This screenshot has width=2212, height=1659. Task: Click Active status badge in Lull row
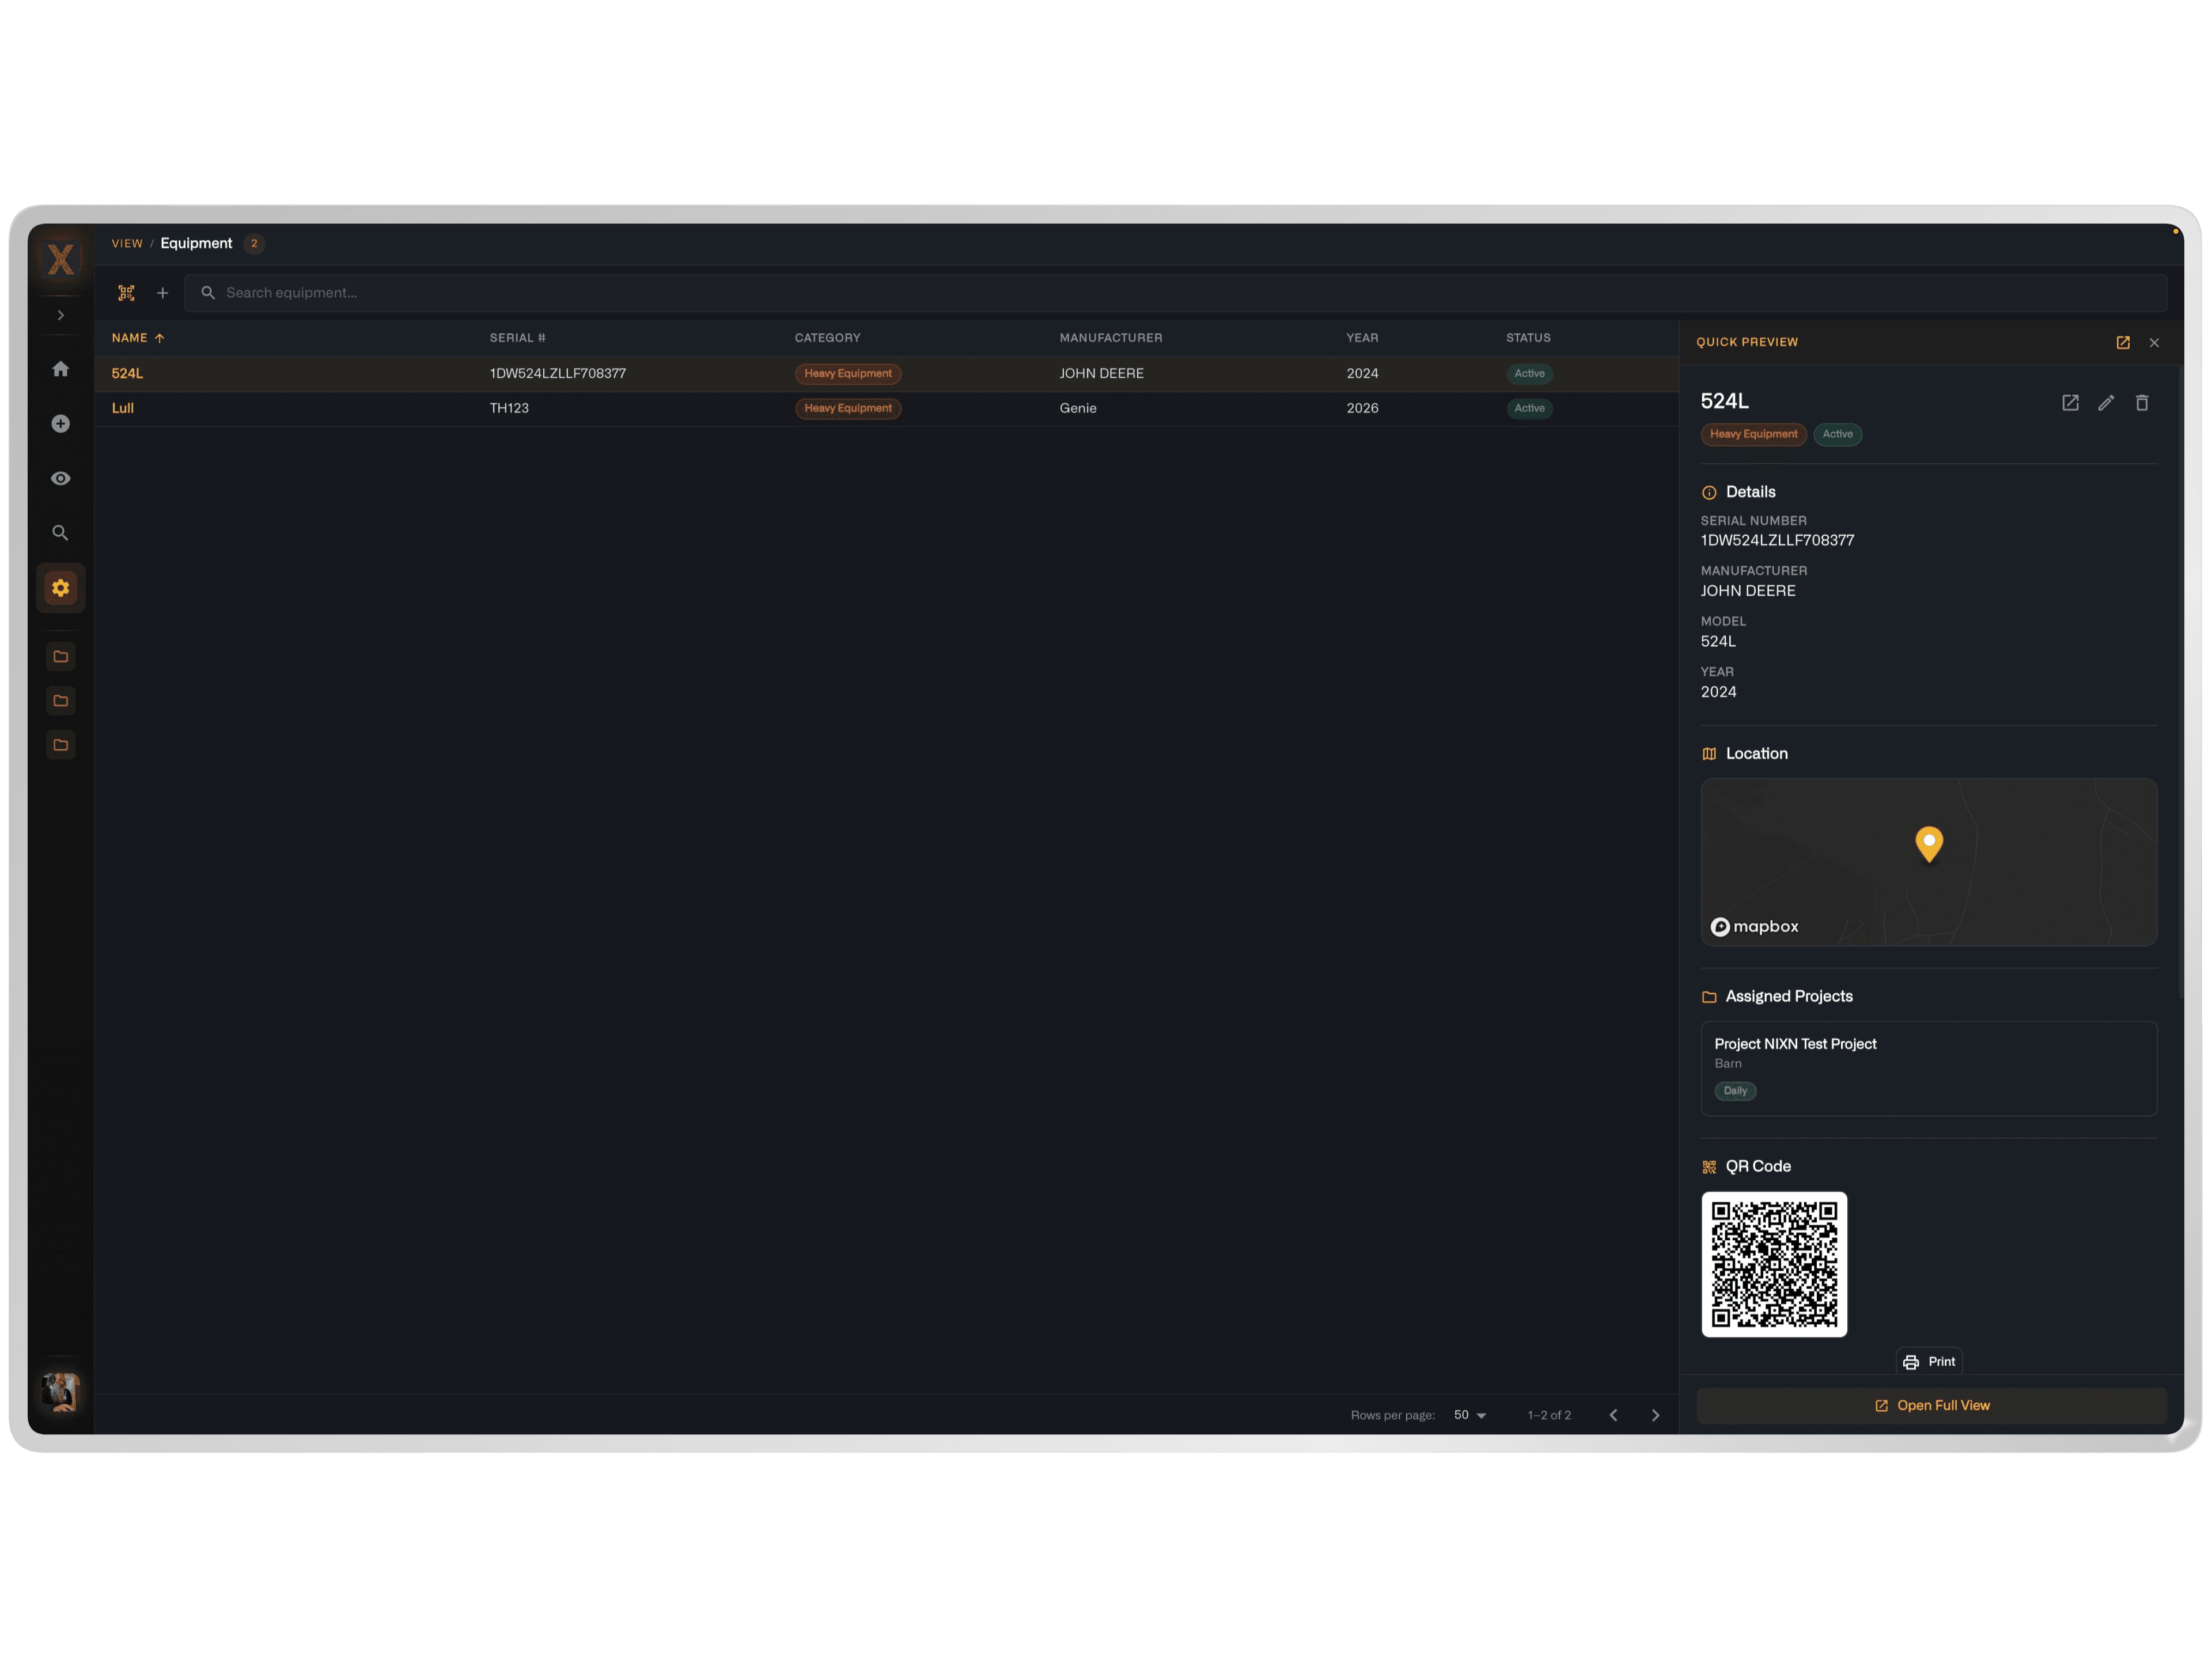click(x=1529, y=408)
